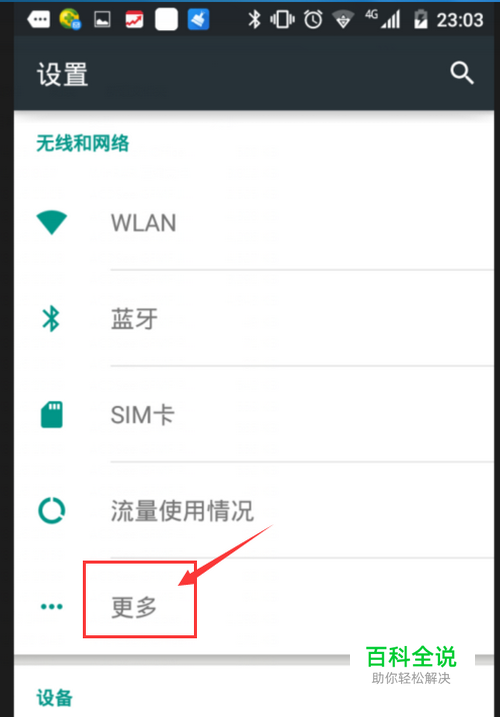Open the 蓝牙 settings entry
The width and height of the screenshot is (500, 717).
254,318
